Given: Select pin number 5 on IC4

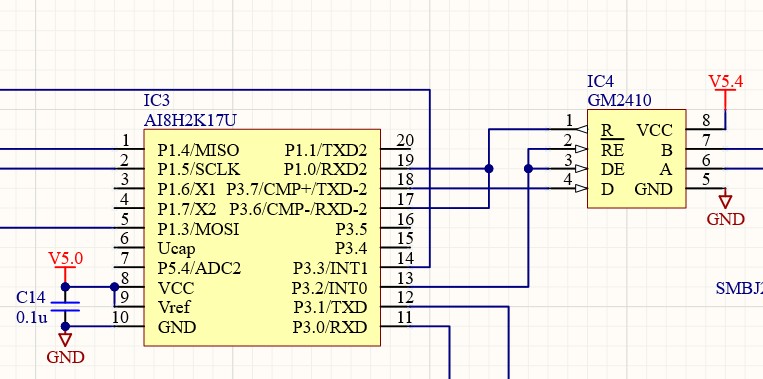Looking at the screenshot, I should point(707,180).
